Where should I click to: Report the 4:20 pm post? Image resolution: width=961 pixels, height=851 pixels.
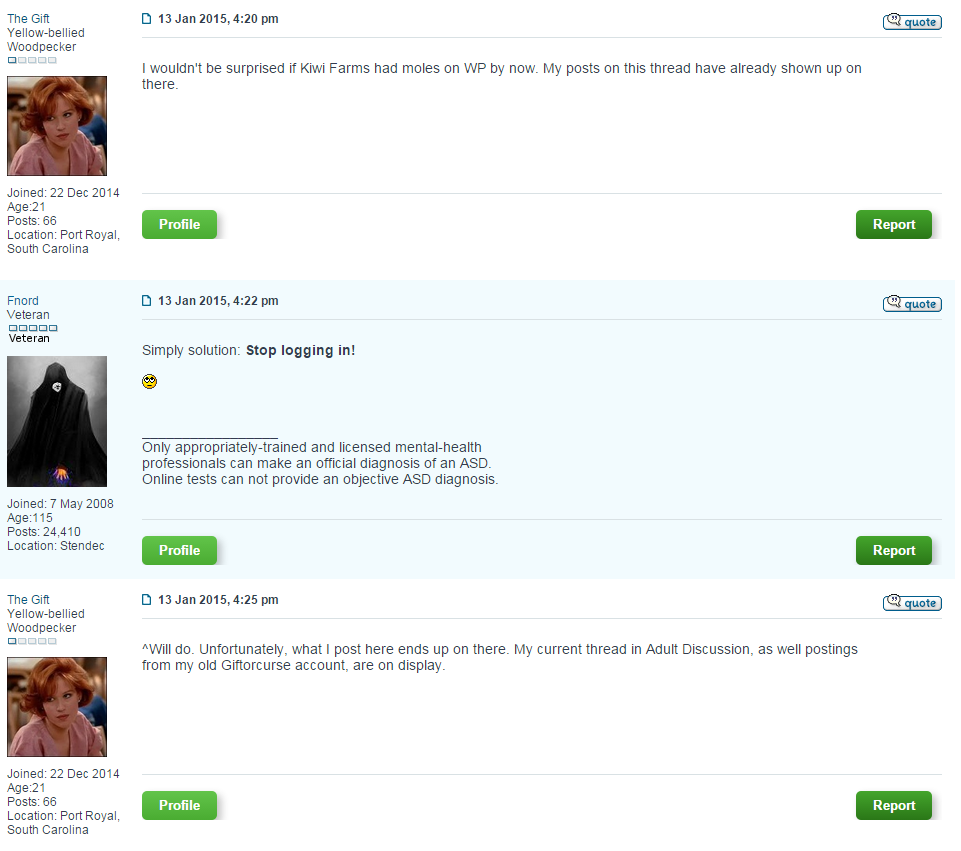[x=894, y=224]
